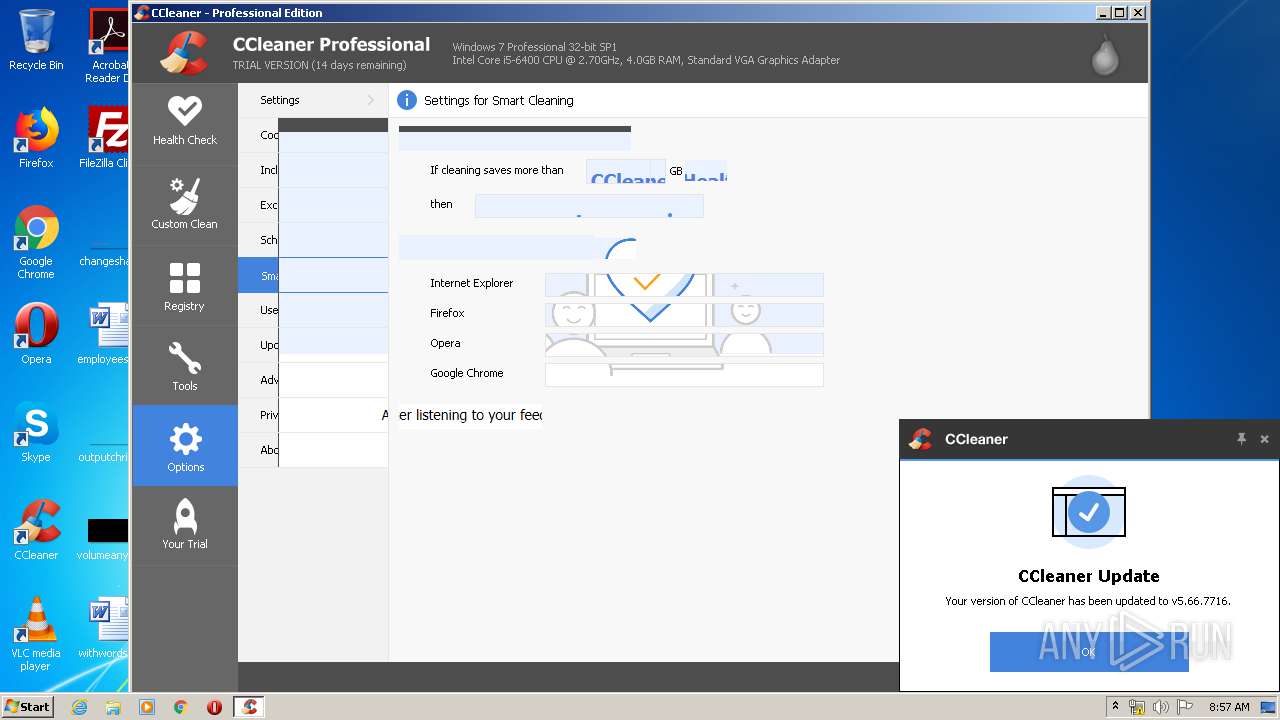This screenshot has height=720, width=1280.
Task: Click 'If cleaning saves more than' label
Action: pyautogui.click(x=497, y=170)
